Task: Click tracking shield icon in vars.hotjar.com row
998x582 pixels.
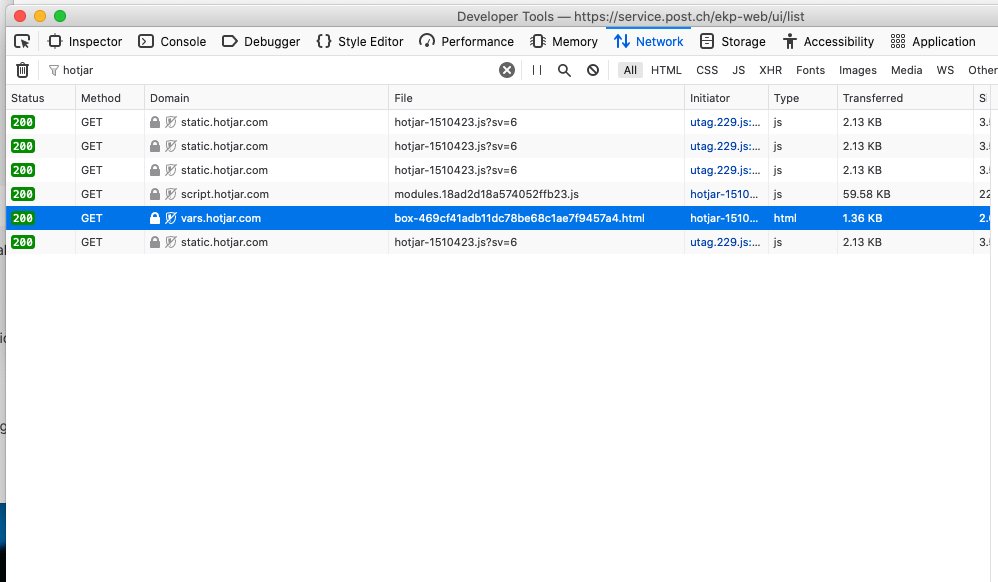Action: point(171,218)
